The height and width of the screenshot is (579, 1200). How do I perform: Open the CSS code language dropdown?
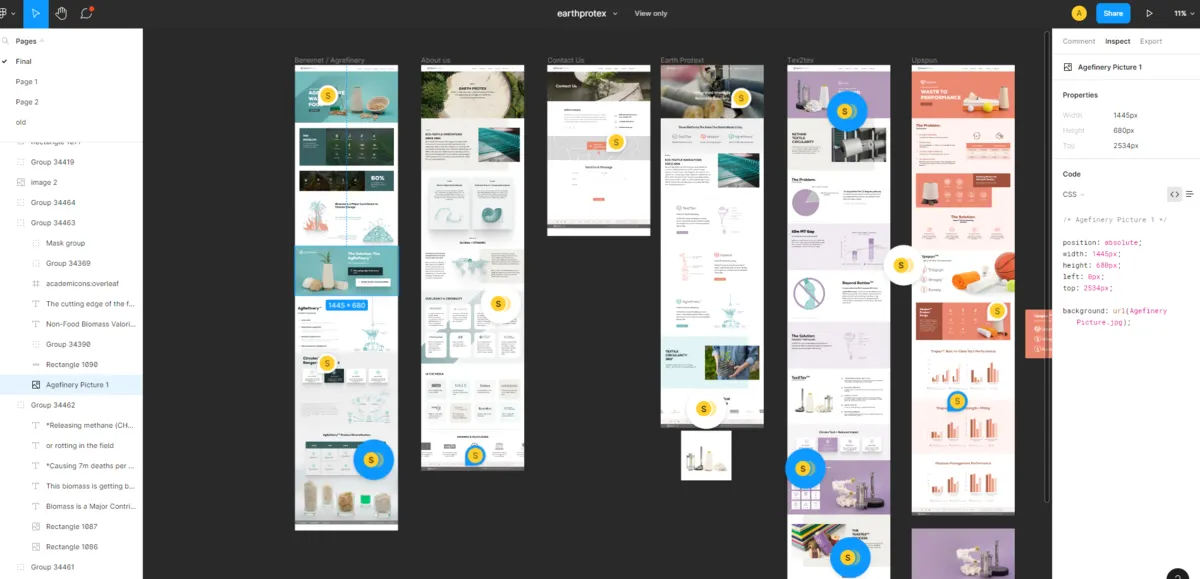point(1073,194)
